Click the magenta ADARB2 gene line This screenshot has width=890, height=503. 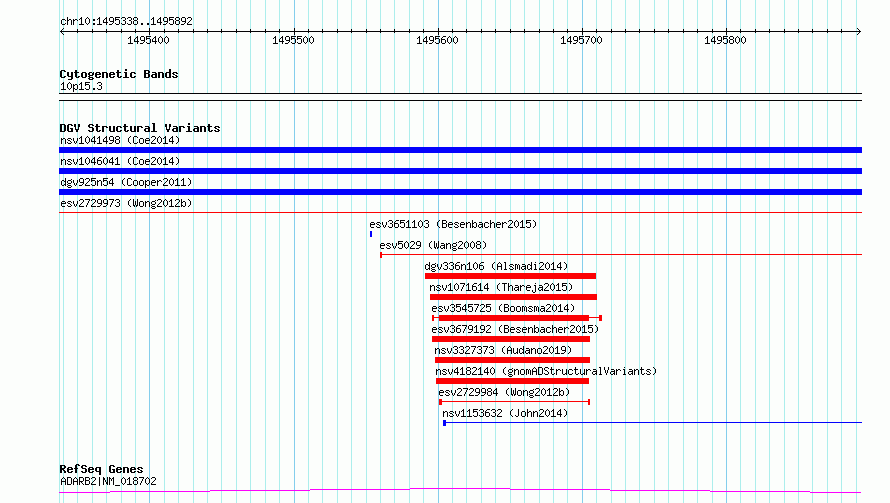click(x=460, y=491)
